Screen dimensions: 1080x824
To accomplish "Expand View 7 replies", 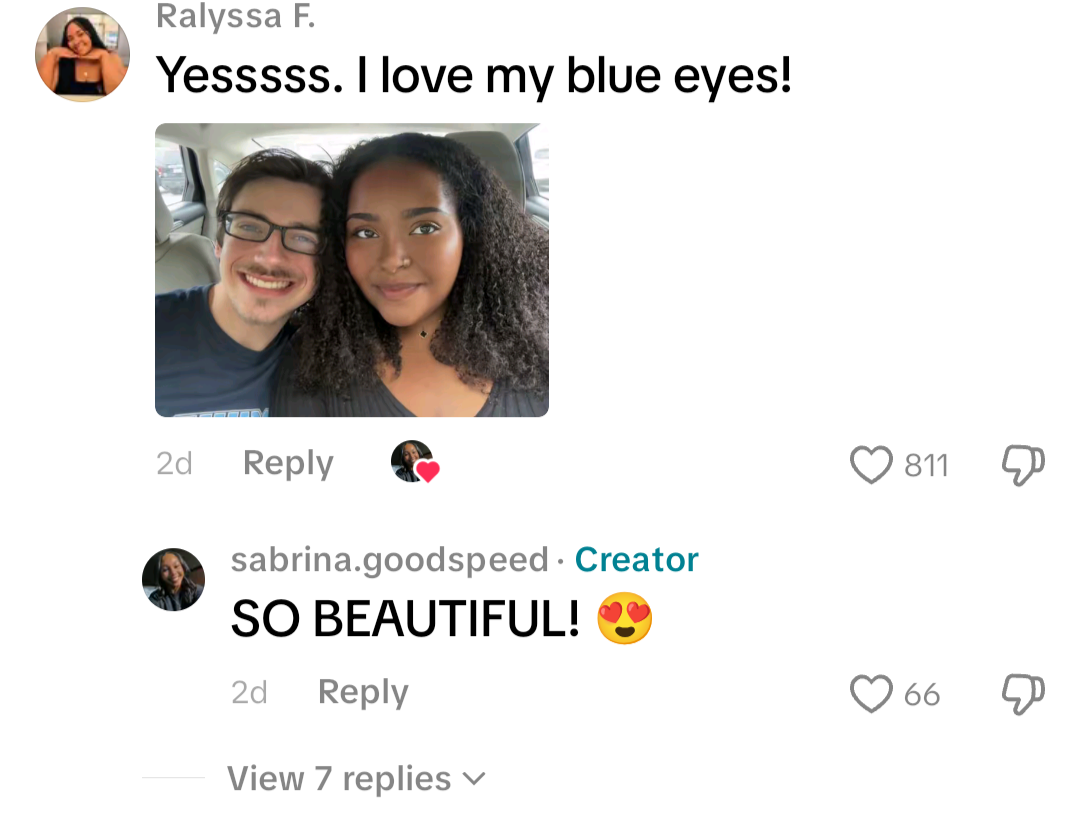I will [356, 779].
